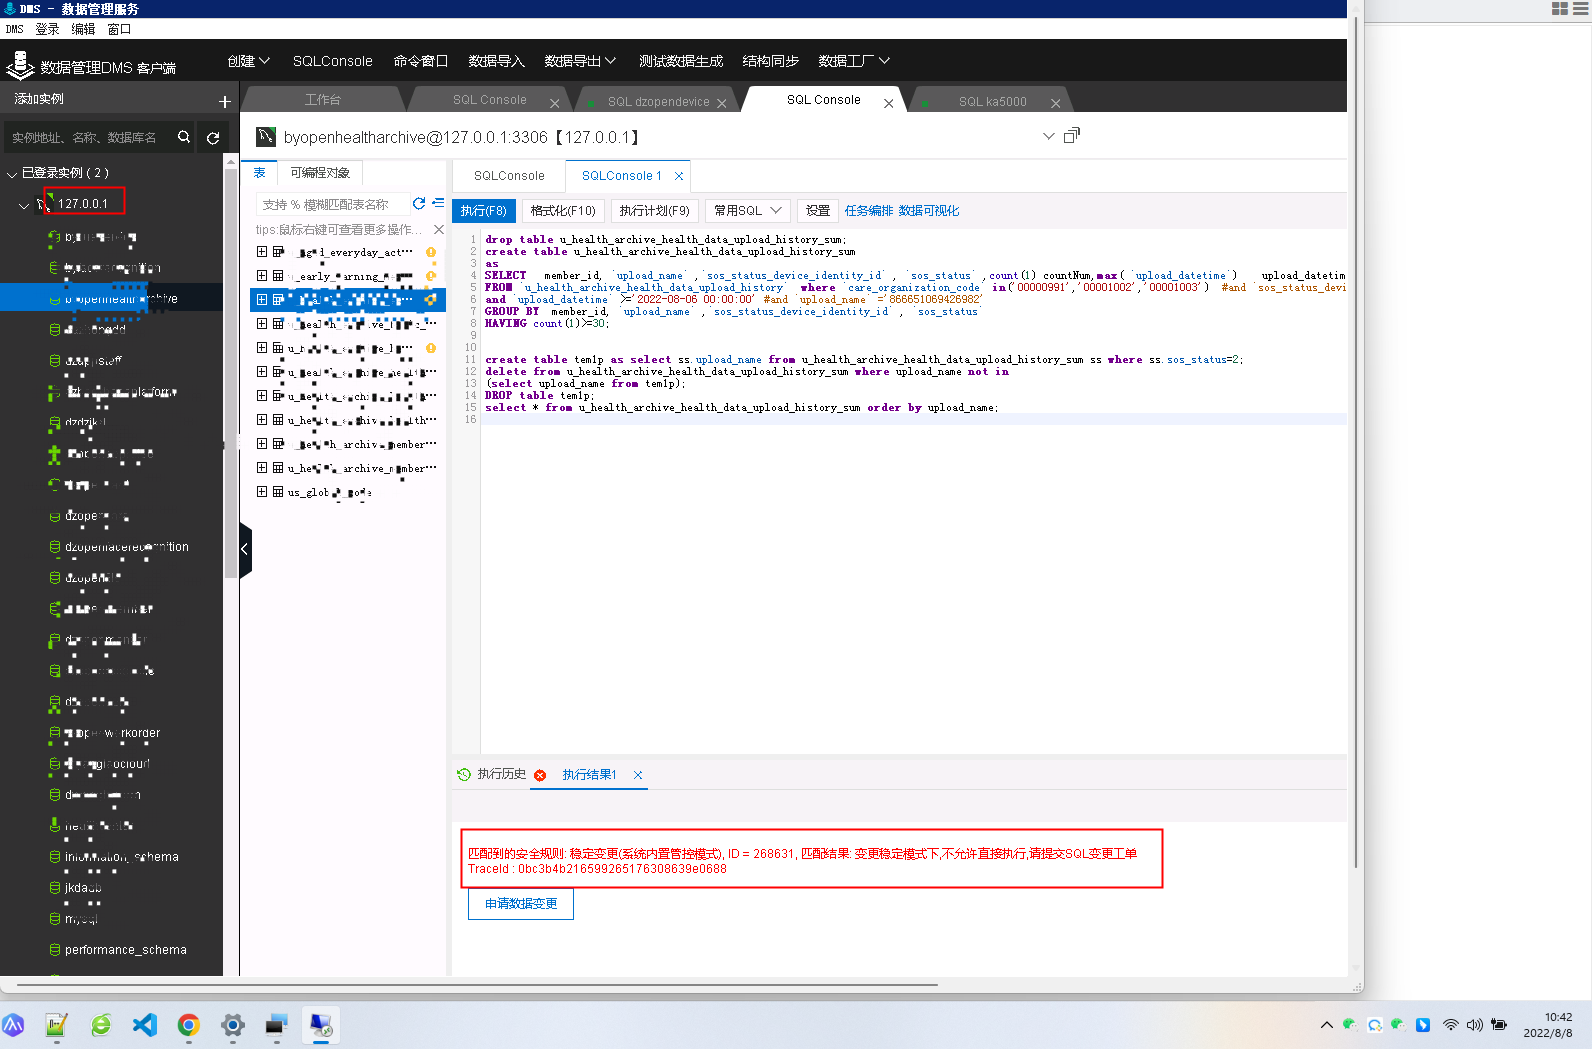Viewport: 1592px width, 1049px height.
Task: Refresh the table list next to the filter
Action: click(419, 203)
